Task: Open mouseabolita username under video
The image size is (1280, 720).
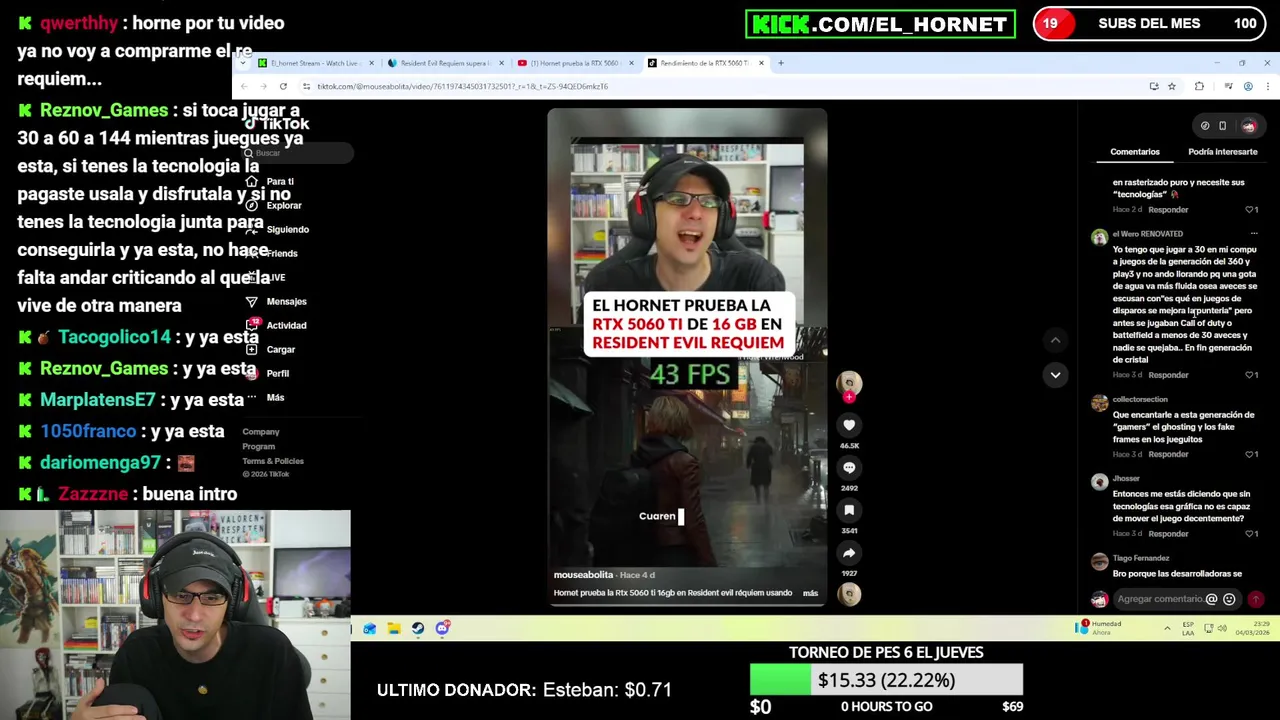Action: coord(583,575)
